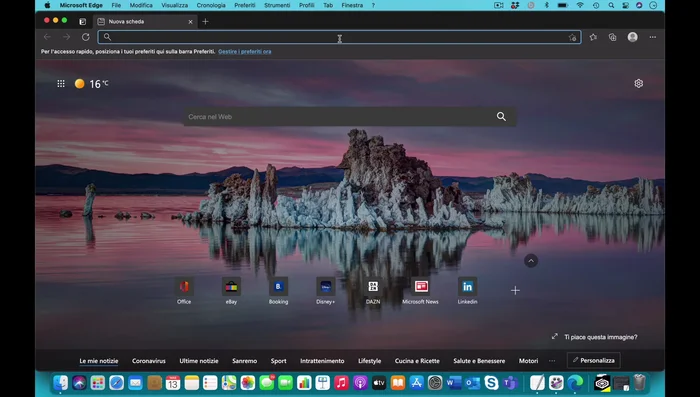Image resolution: width=700 pixels, height=397 pixels.
Task: Open the weather widget showing 16 °C
Action: 92,84
